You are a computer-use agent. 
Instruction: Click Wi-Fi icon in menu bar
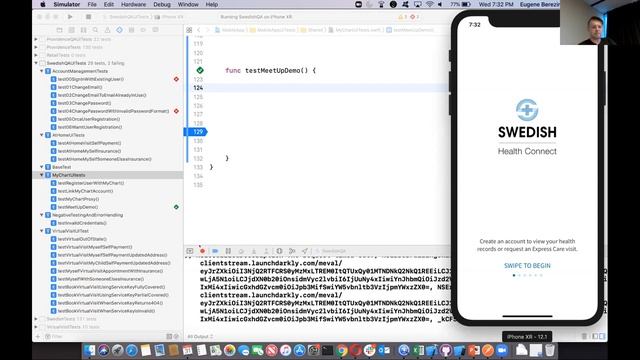[430, 4]
